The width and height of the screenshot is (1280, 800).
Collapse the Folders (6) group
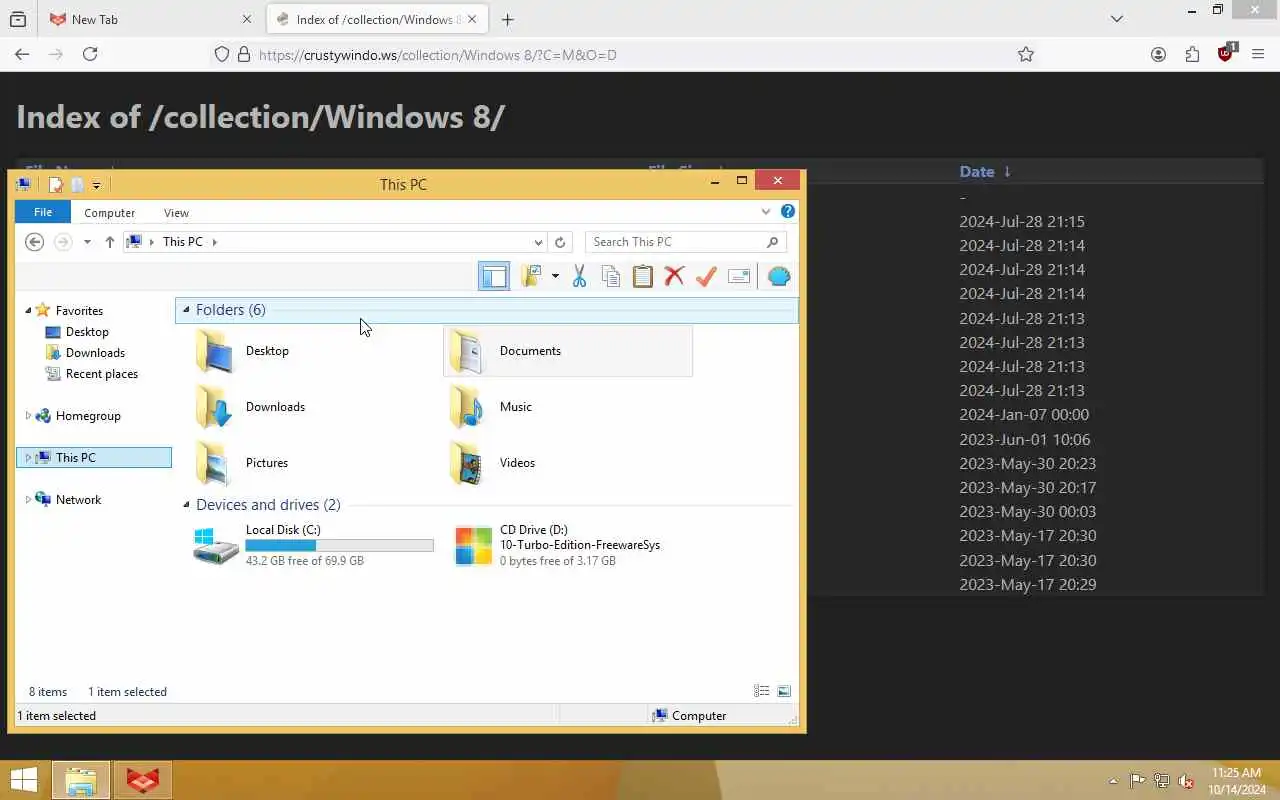(186, 310)
